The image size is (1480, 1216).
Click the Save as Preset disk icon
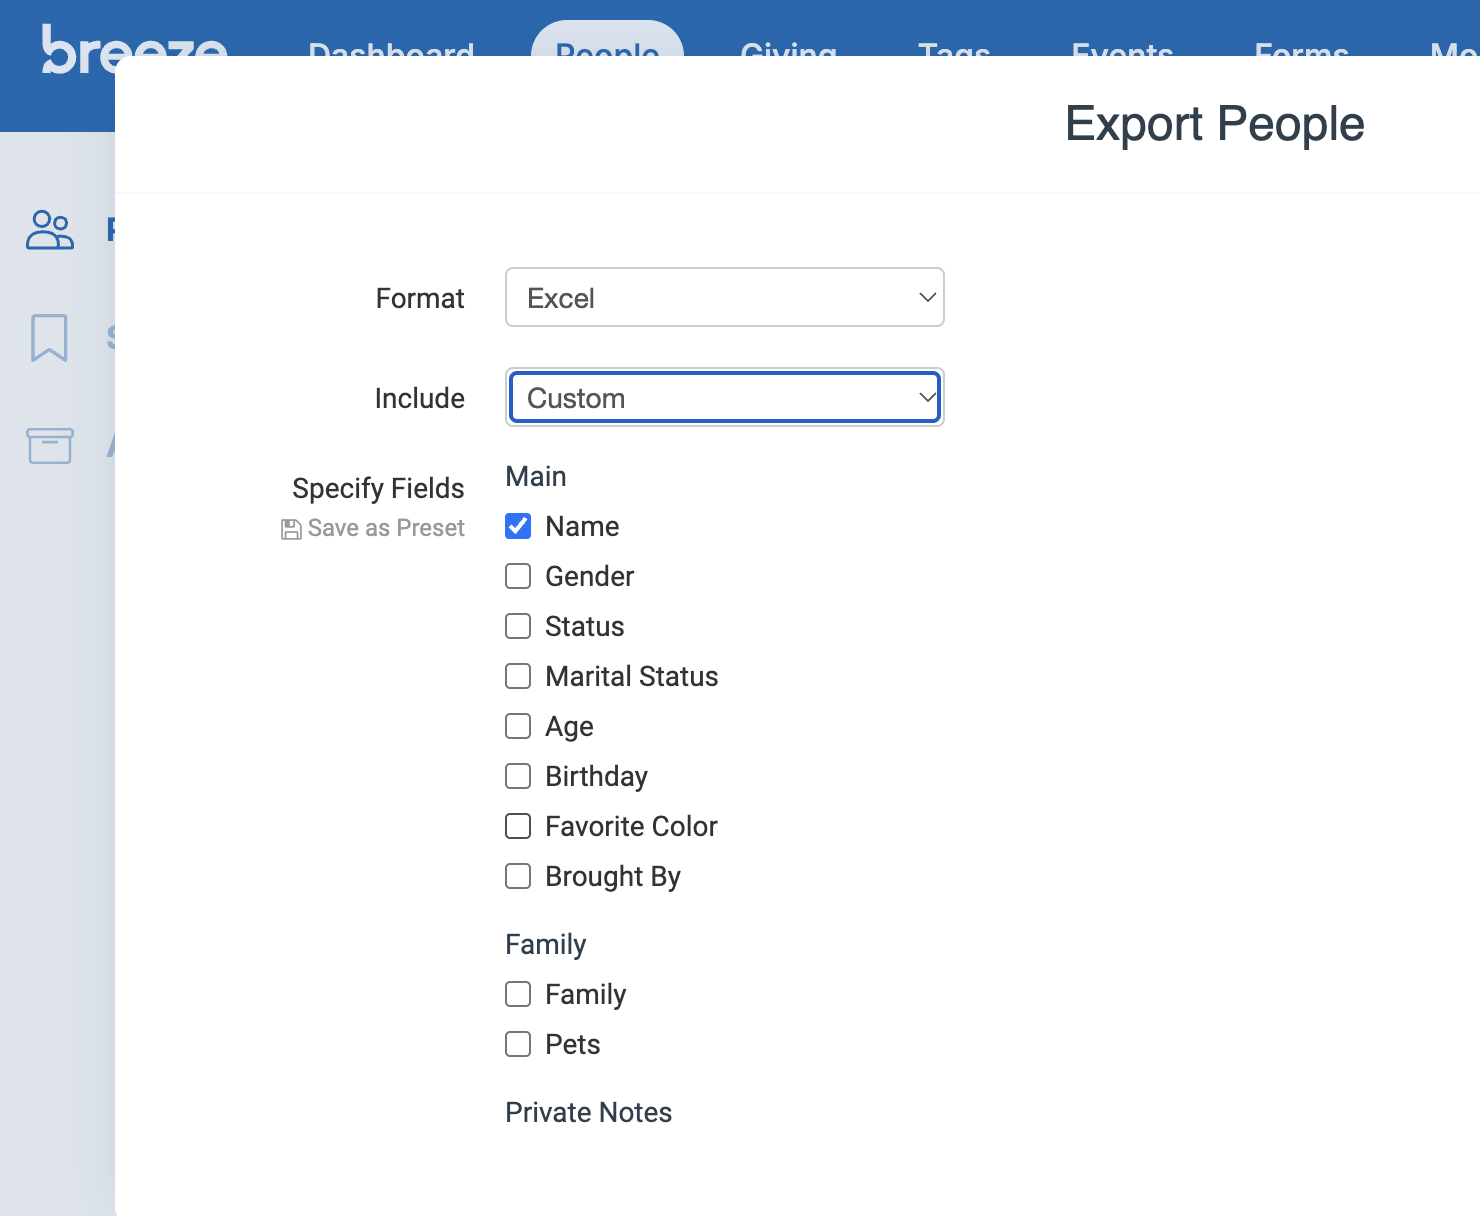291,529
